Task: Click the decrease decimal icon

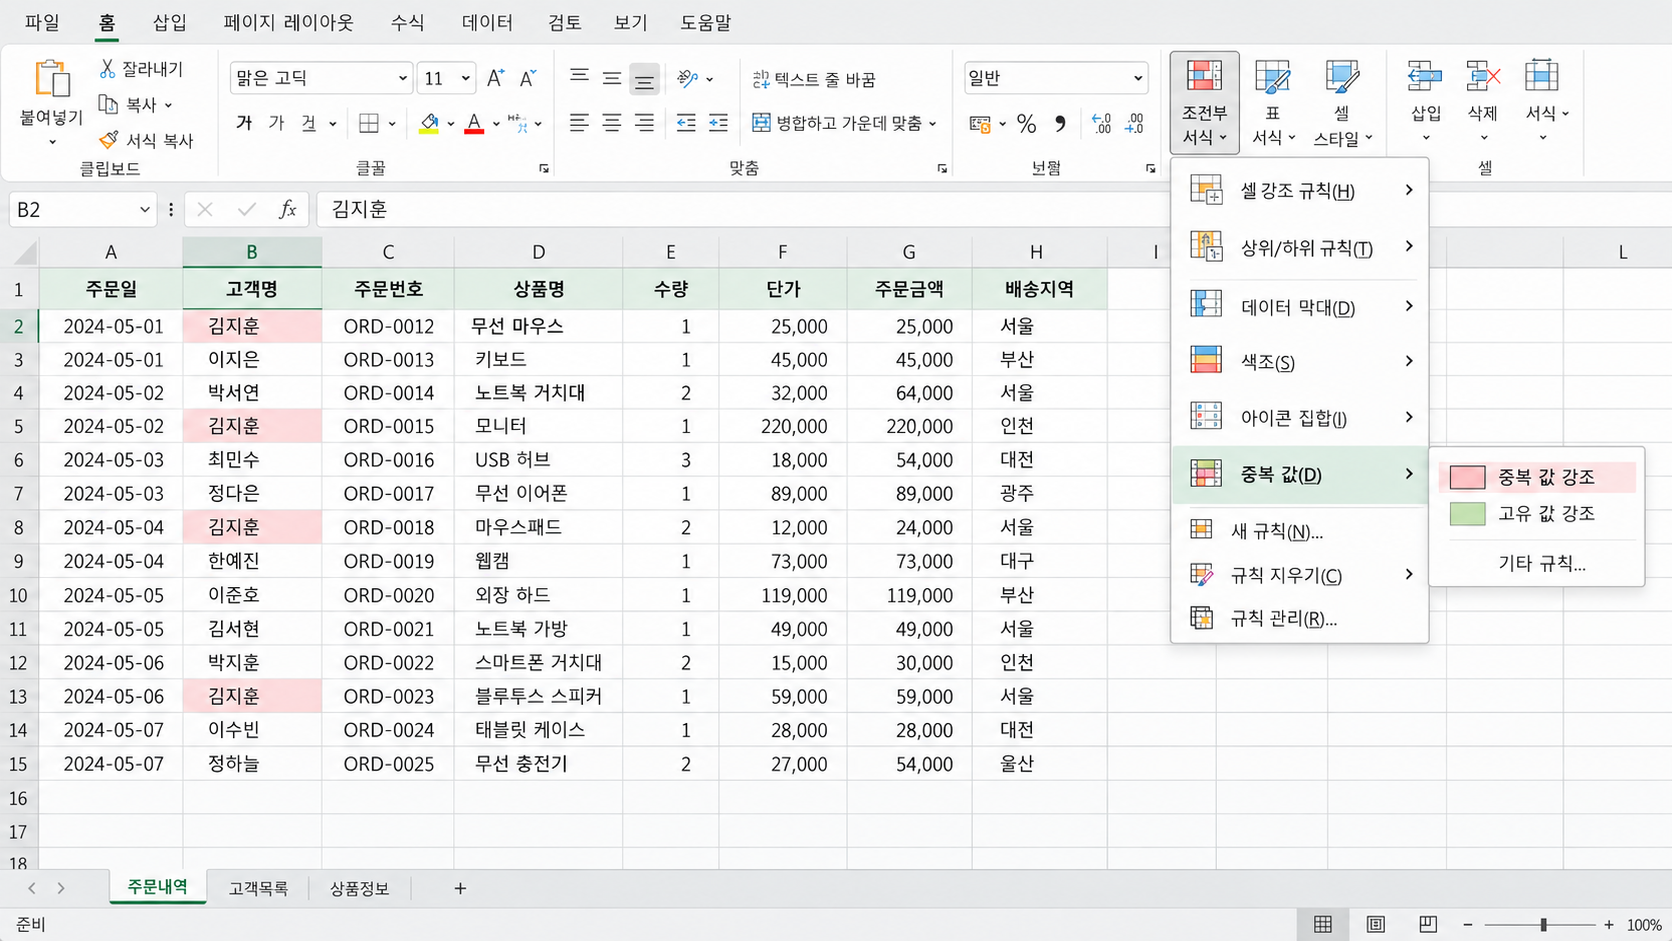Action: [x=1134, y=123]
